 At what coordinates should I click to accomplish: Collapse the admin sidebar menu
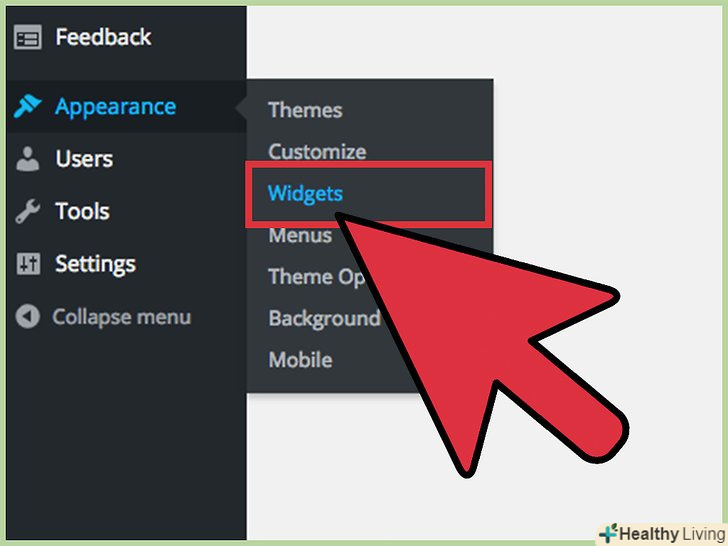(x=122, y=317)
